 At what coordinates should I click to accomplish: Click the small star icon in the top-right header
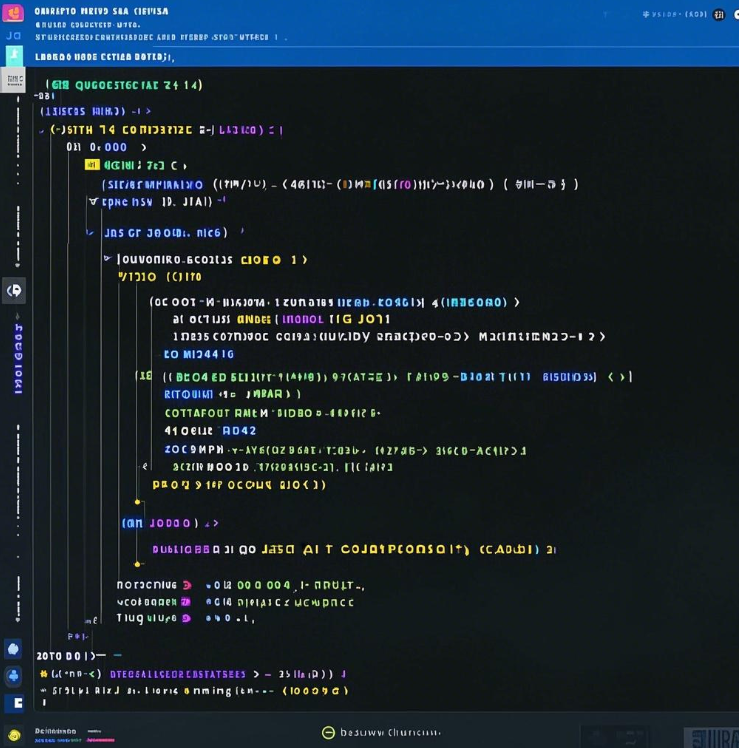pyautogui.click(x=646, y=14)
